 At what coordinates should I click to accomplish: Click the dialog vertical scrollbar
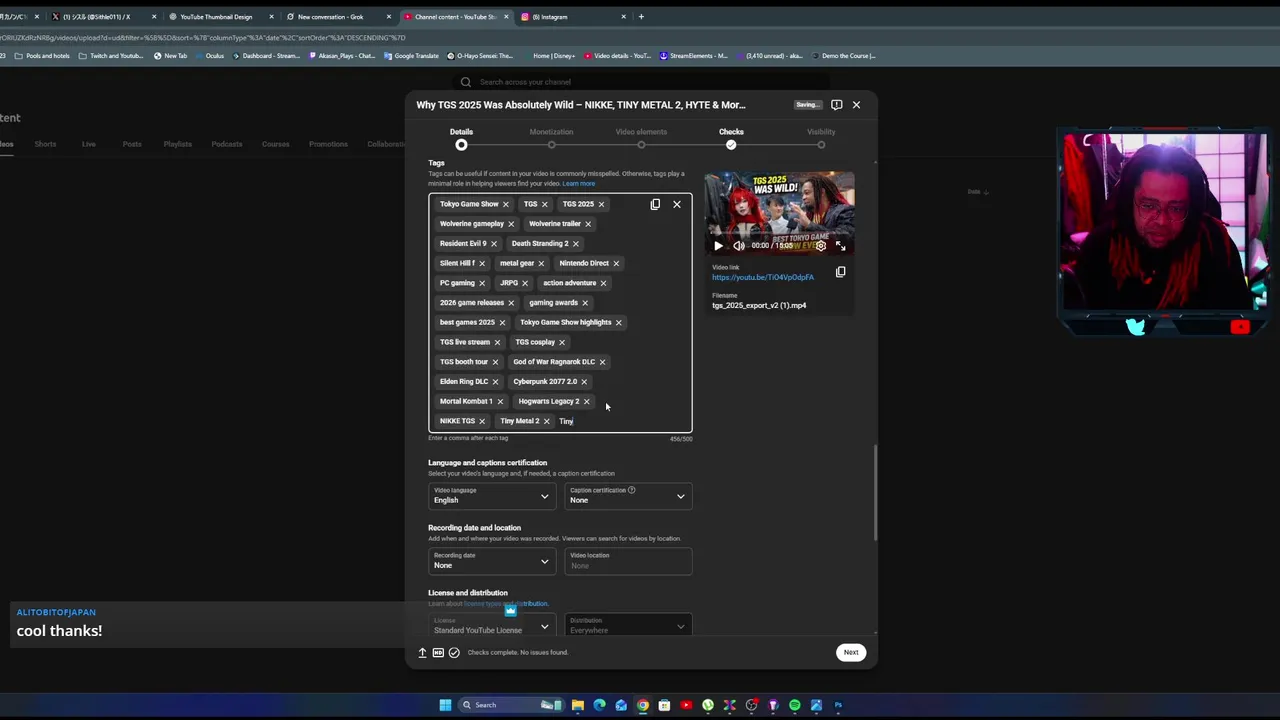pyautogui.click(x=875, y=493)
